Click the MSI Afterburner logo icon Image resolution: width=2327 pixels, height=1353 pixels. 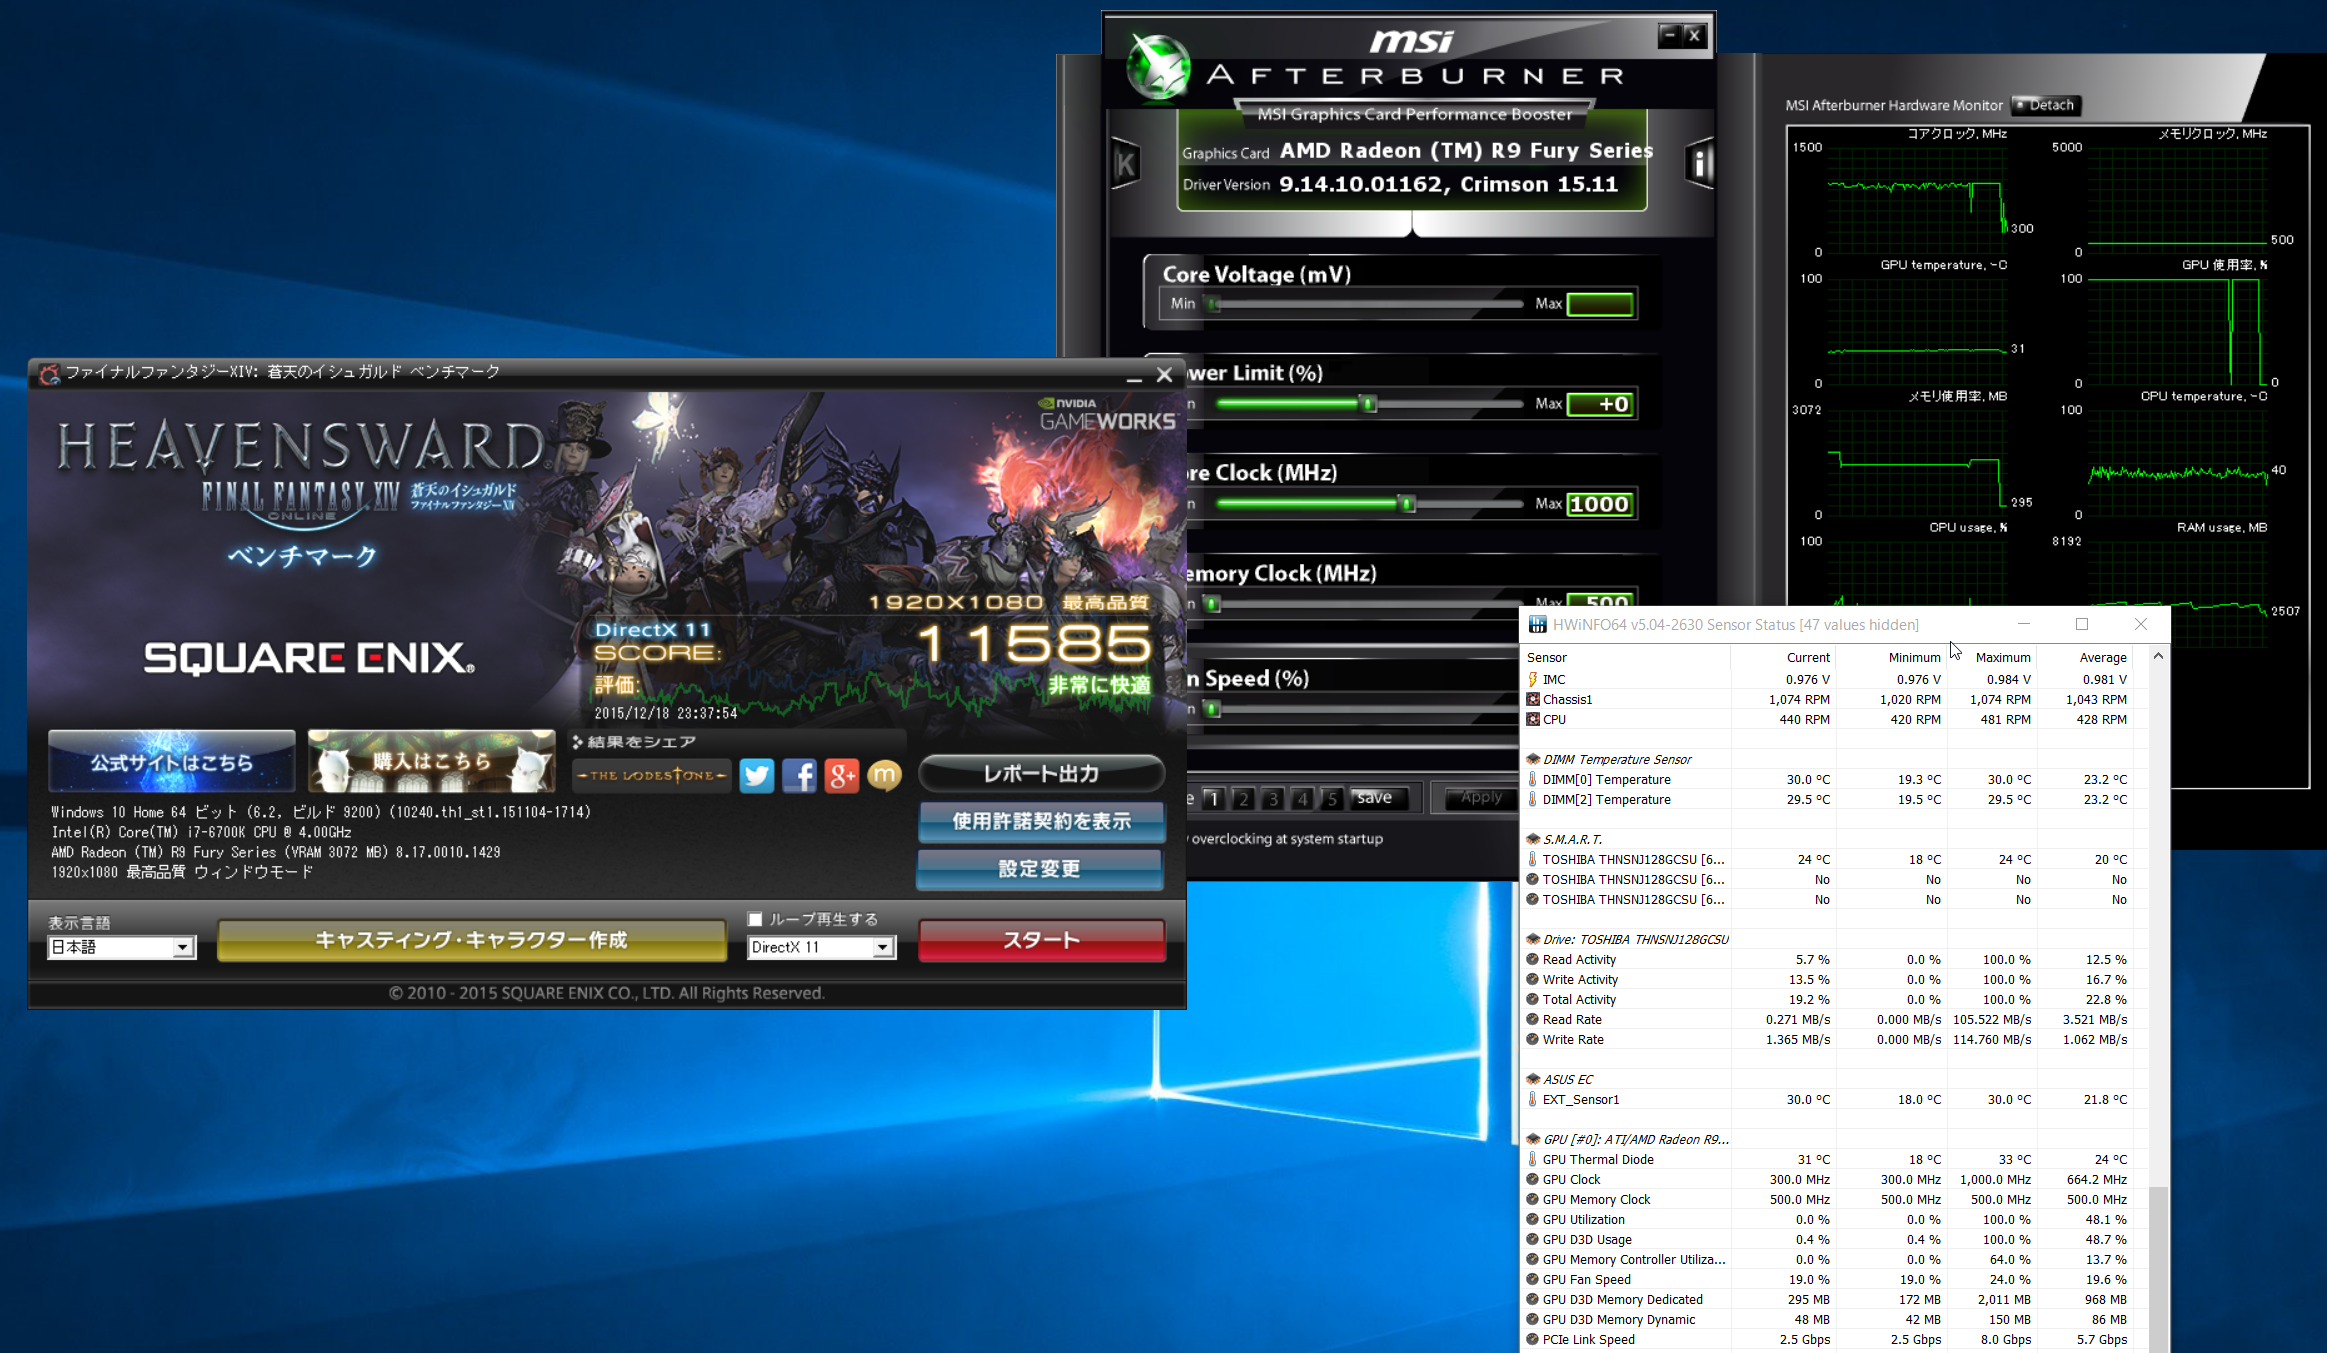[1158, 68]
